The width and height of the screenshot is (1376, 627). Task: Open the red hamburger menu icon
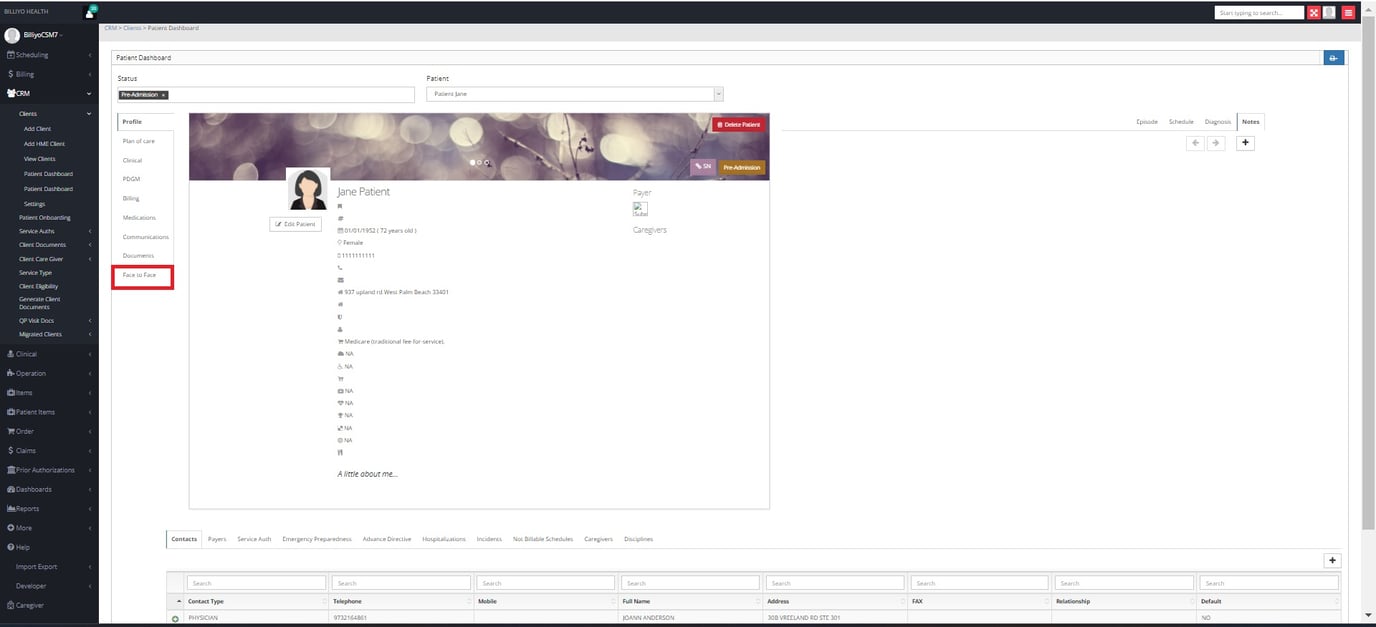[x=1348, y=13]
